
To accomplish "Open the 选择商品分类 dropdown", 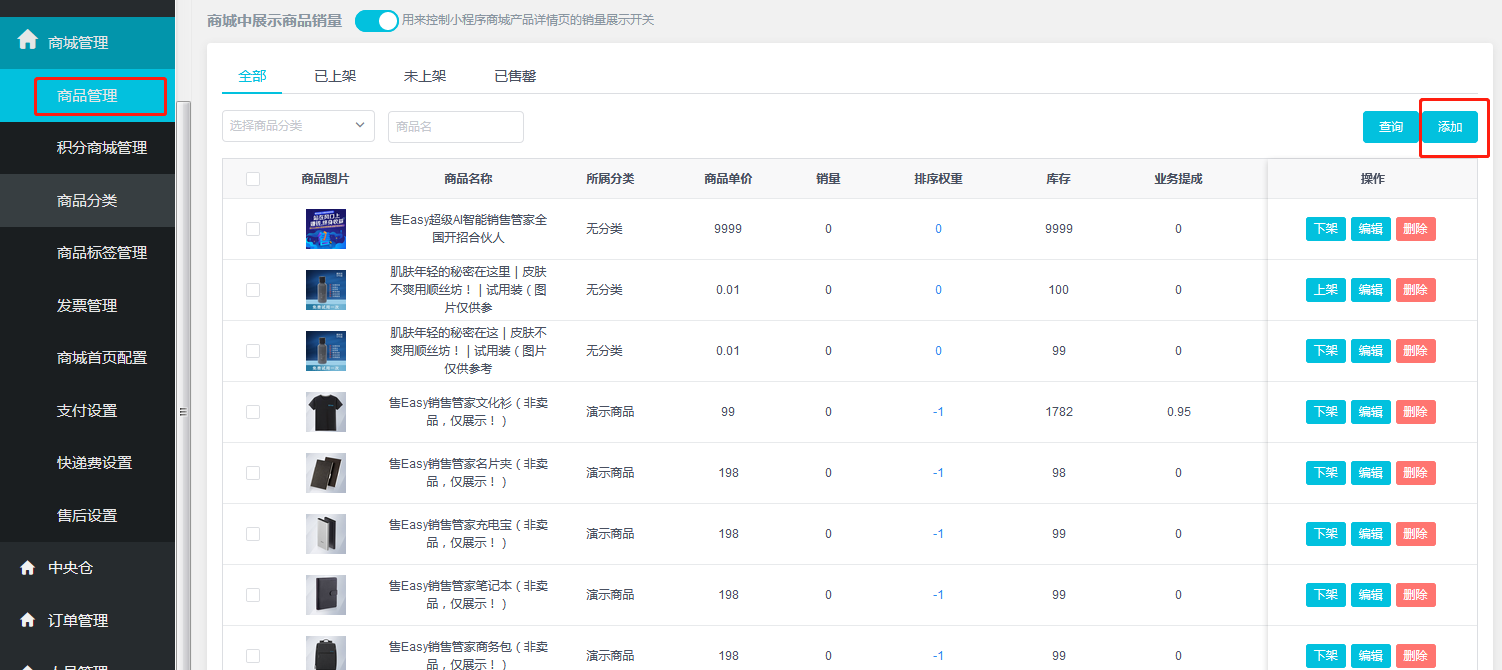I will click(298, 126).
